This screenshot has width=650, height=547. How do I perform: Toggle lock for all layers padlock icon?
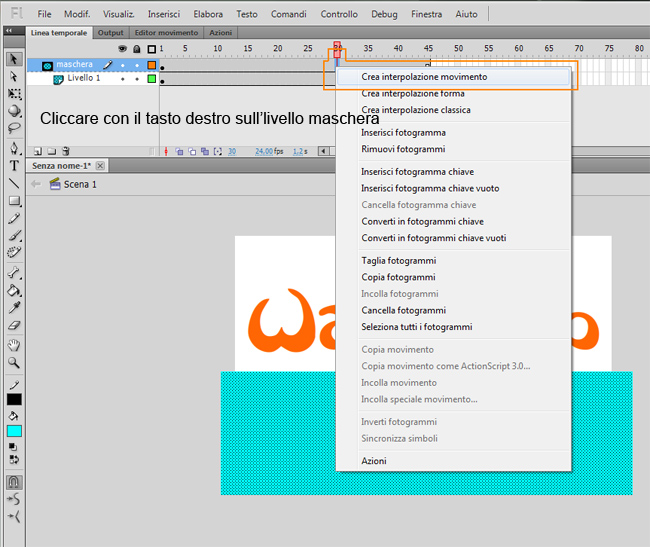[x=137, y=49]
